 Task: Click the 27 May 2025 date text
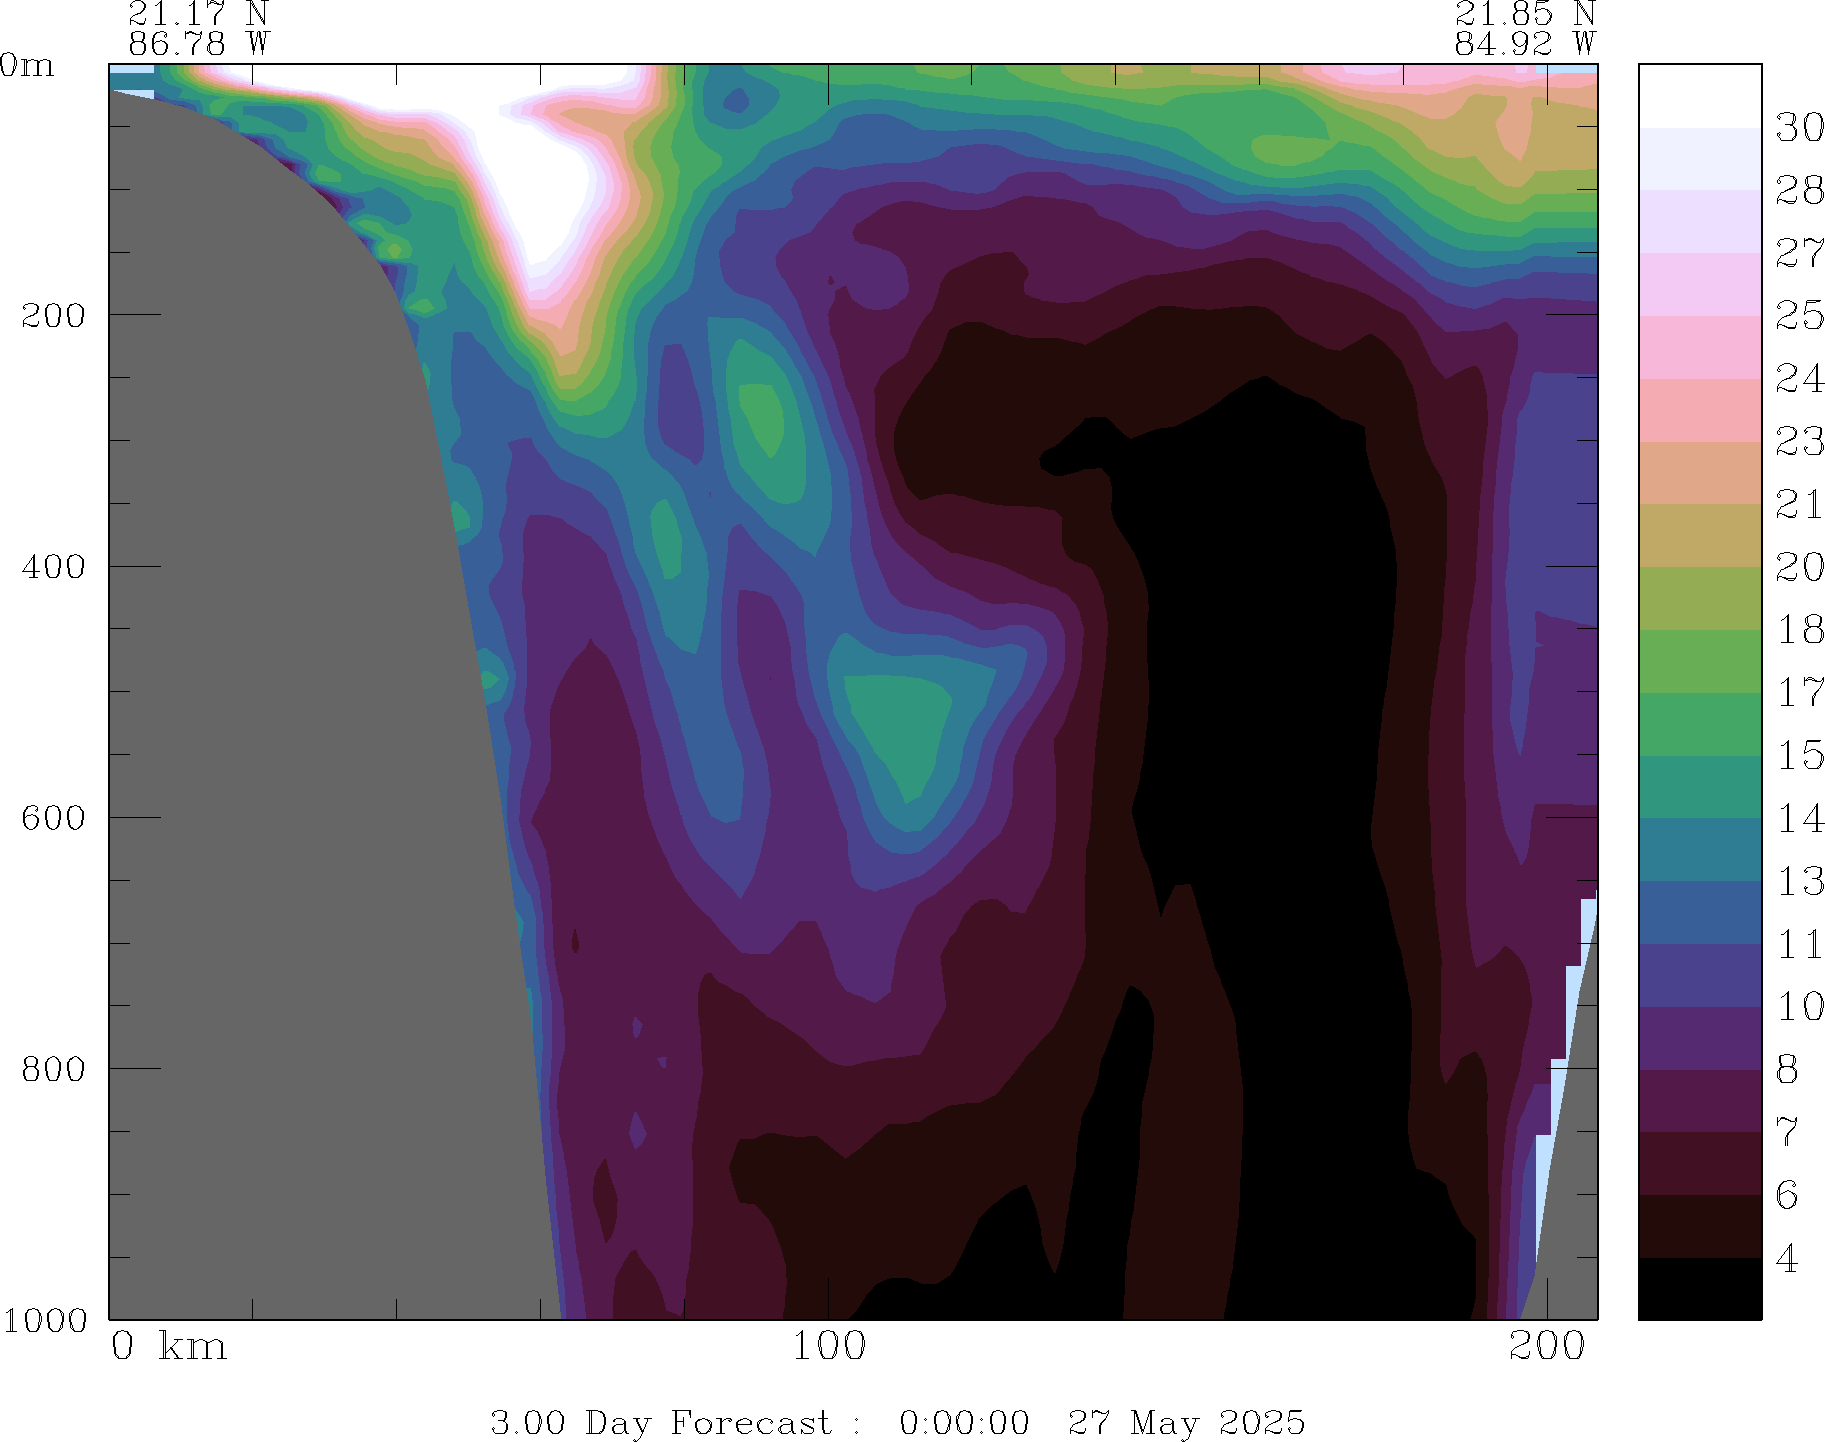[x=1186, y=1422]
